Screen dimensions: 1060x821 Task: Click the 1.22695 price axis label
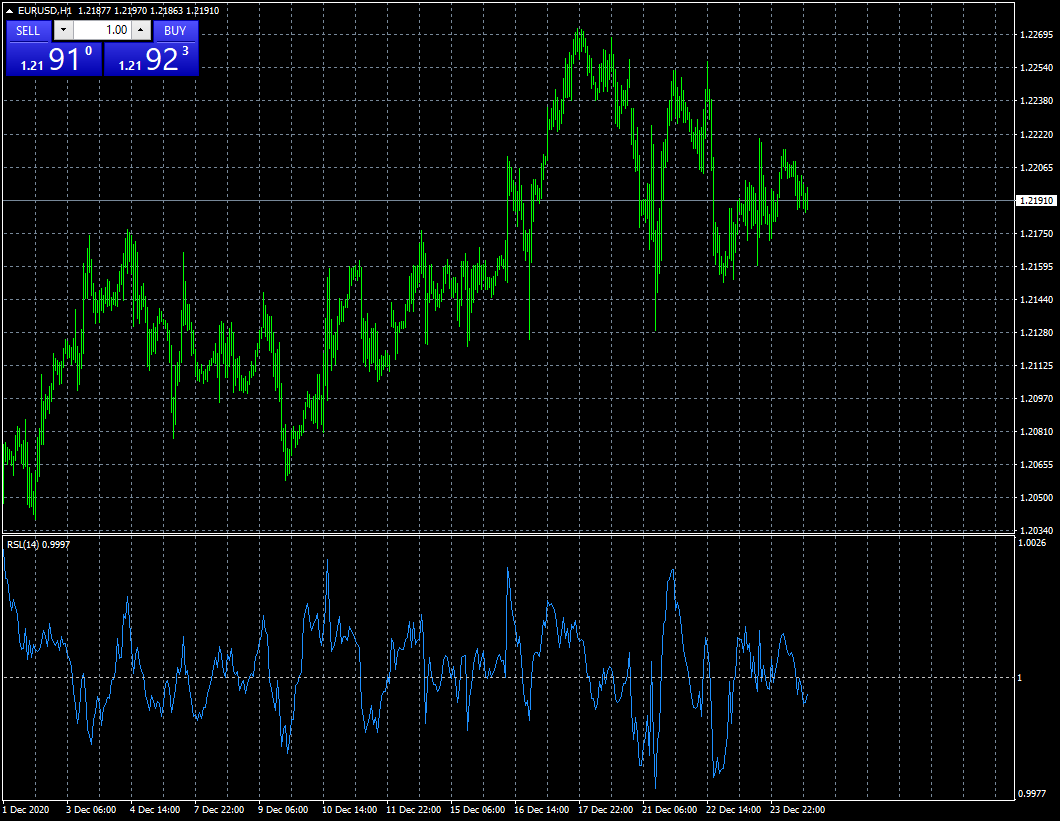[x=1036, y=34]
